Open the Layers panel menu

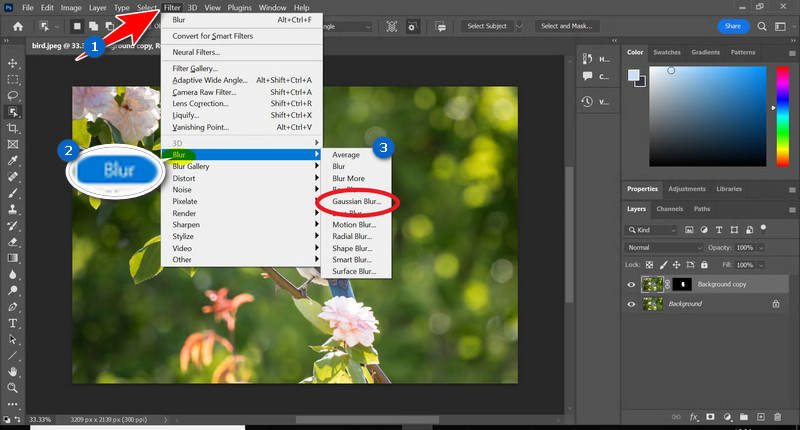coord(792,210)
